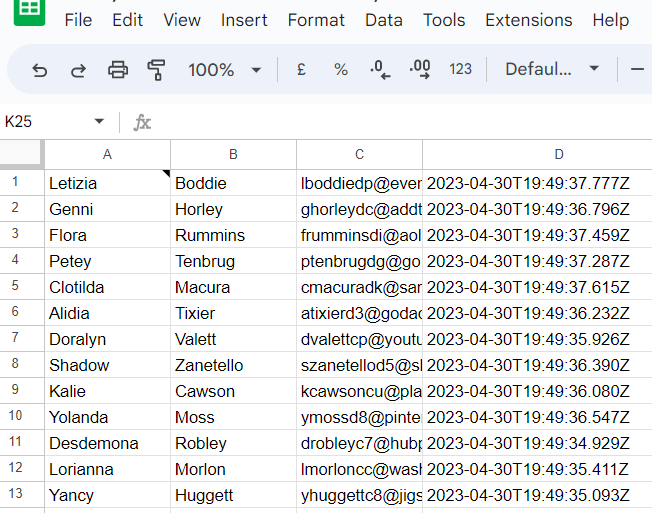Open the File menu
This screenshot has width=652, height=513.
coord(78,20)
